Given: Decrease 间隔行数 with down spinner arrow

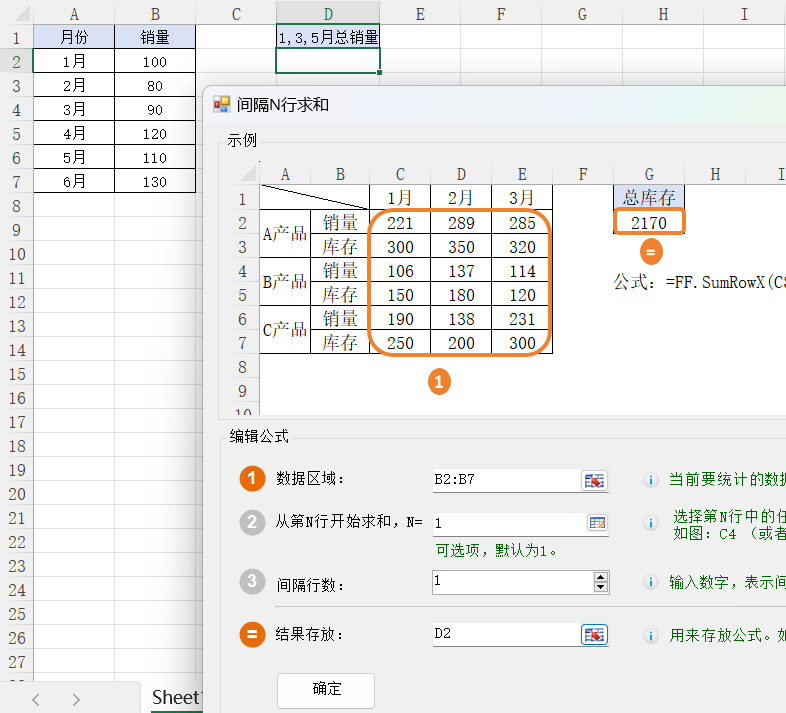Looking at the screenshot, I should (600, 588).
